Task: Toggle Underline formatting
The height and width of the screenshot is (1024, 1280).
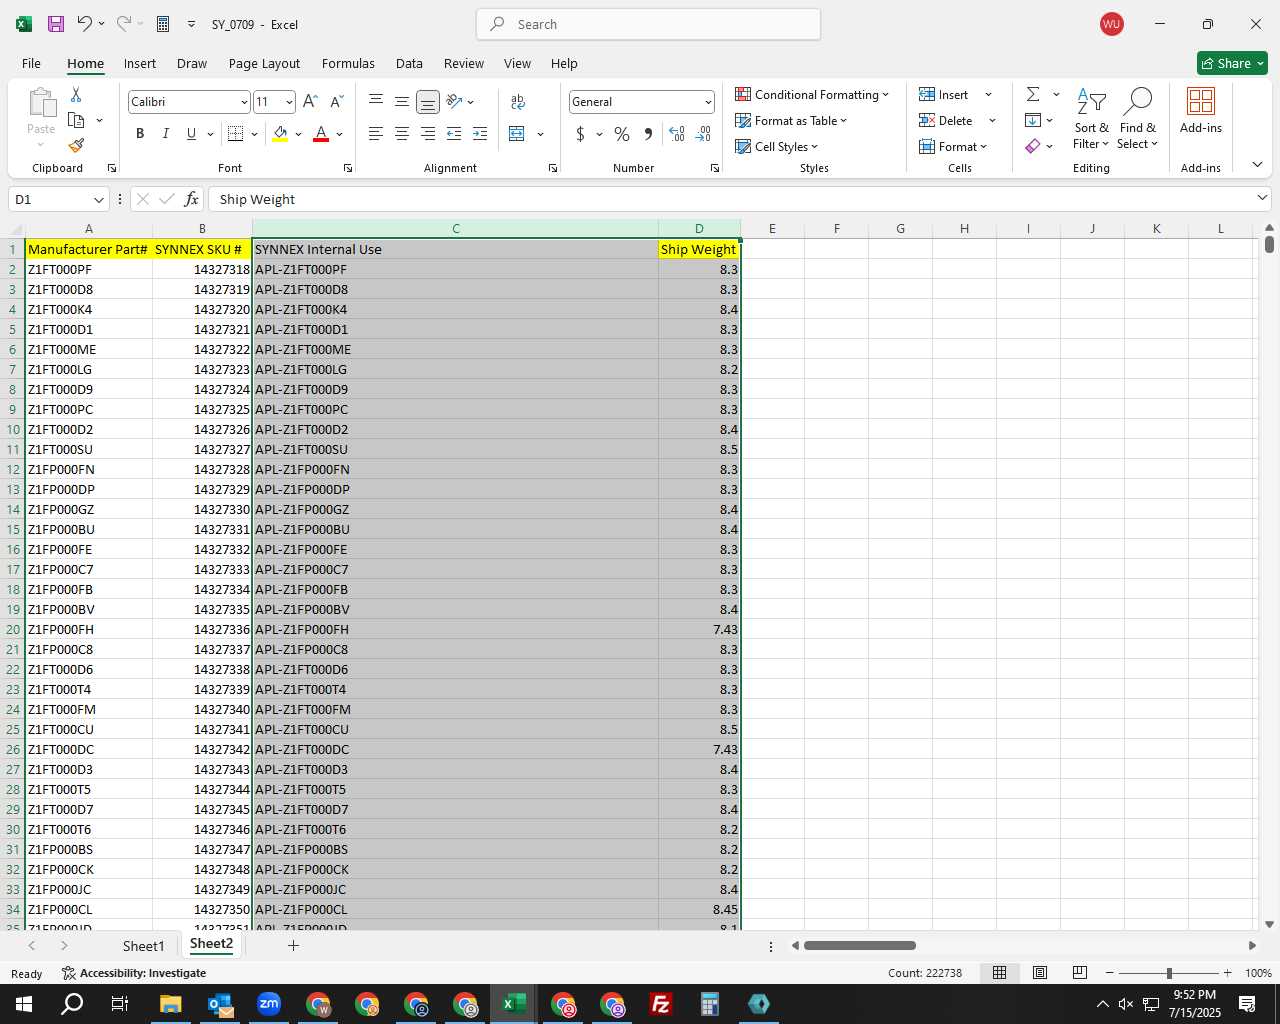Action: click(191, 134)
